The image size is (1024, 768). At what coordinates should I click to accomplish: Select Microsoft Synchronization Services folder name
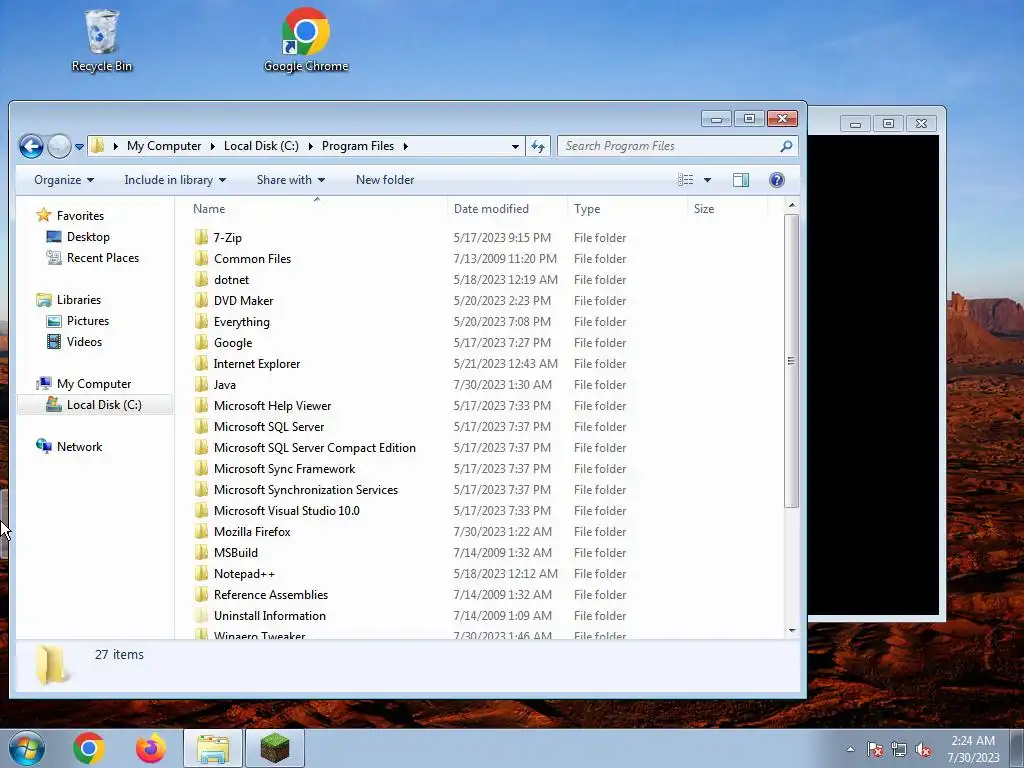point(306,489)
